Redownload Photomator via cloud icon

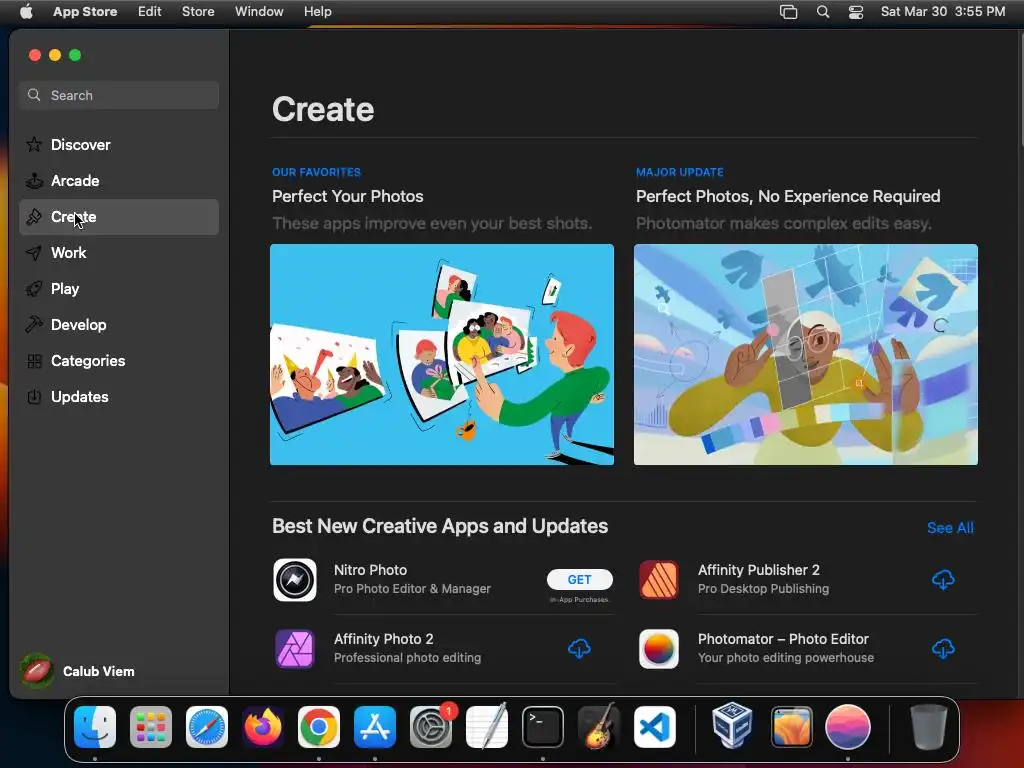(943, 648)
